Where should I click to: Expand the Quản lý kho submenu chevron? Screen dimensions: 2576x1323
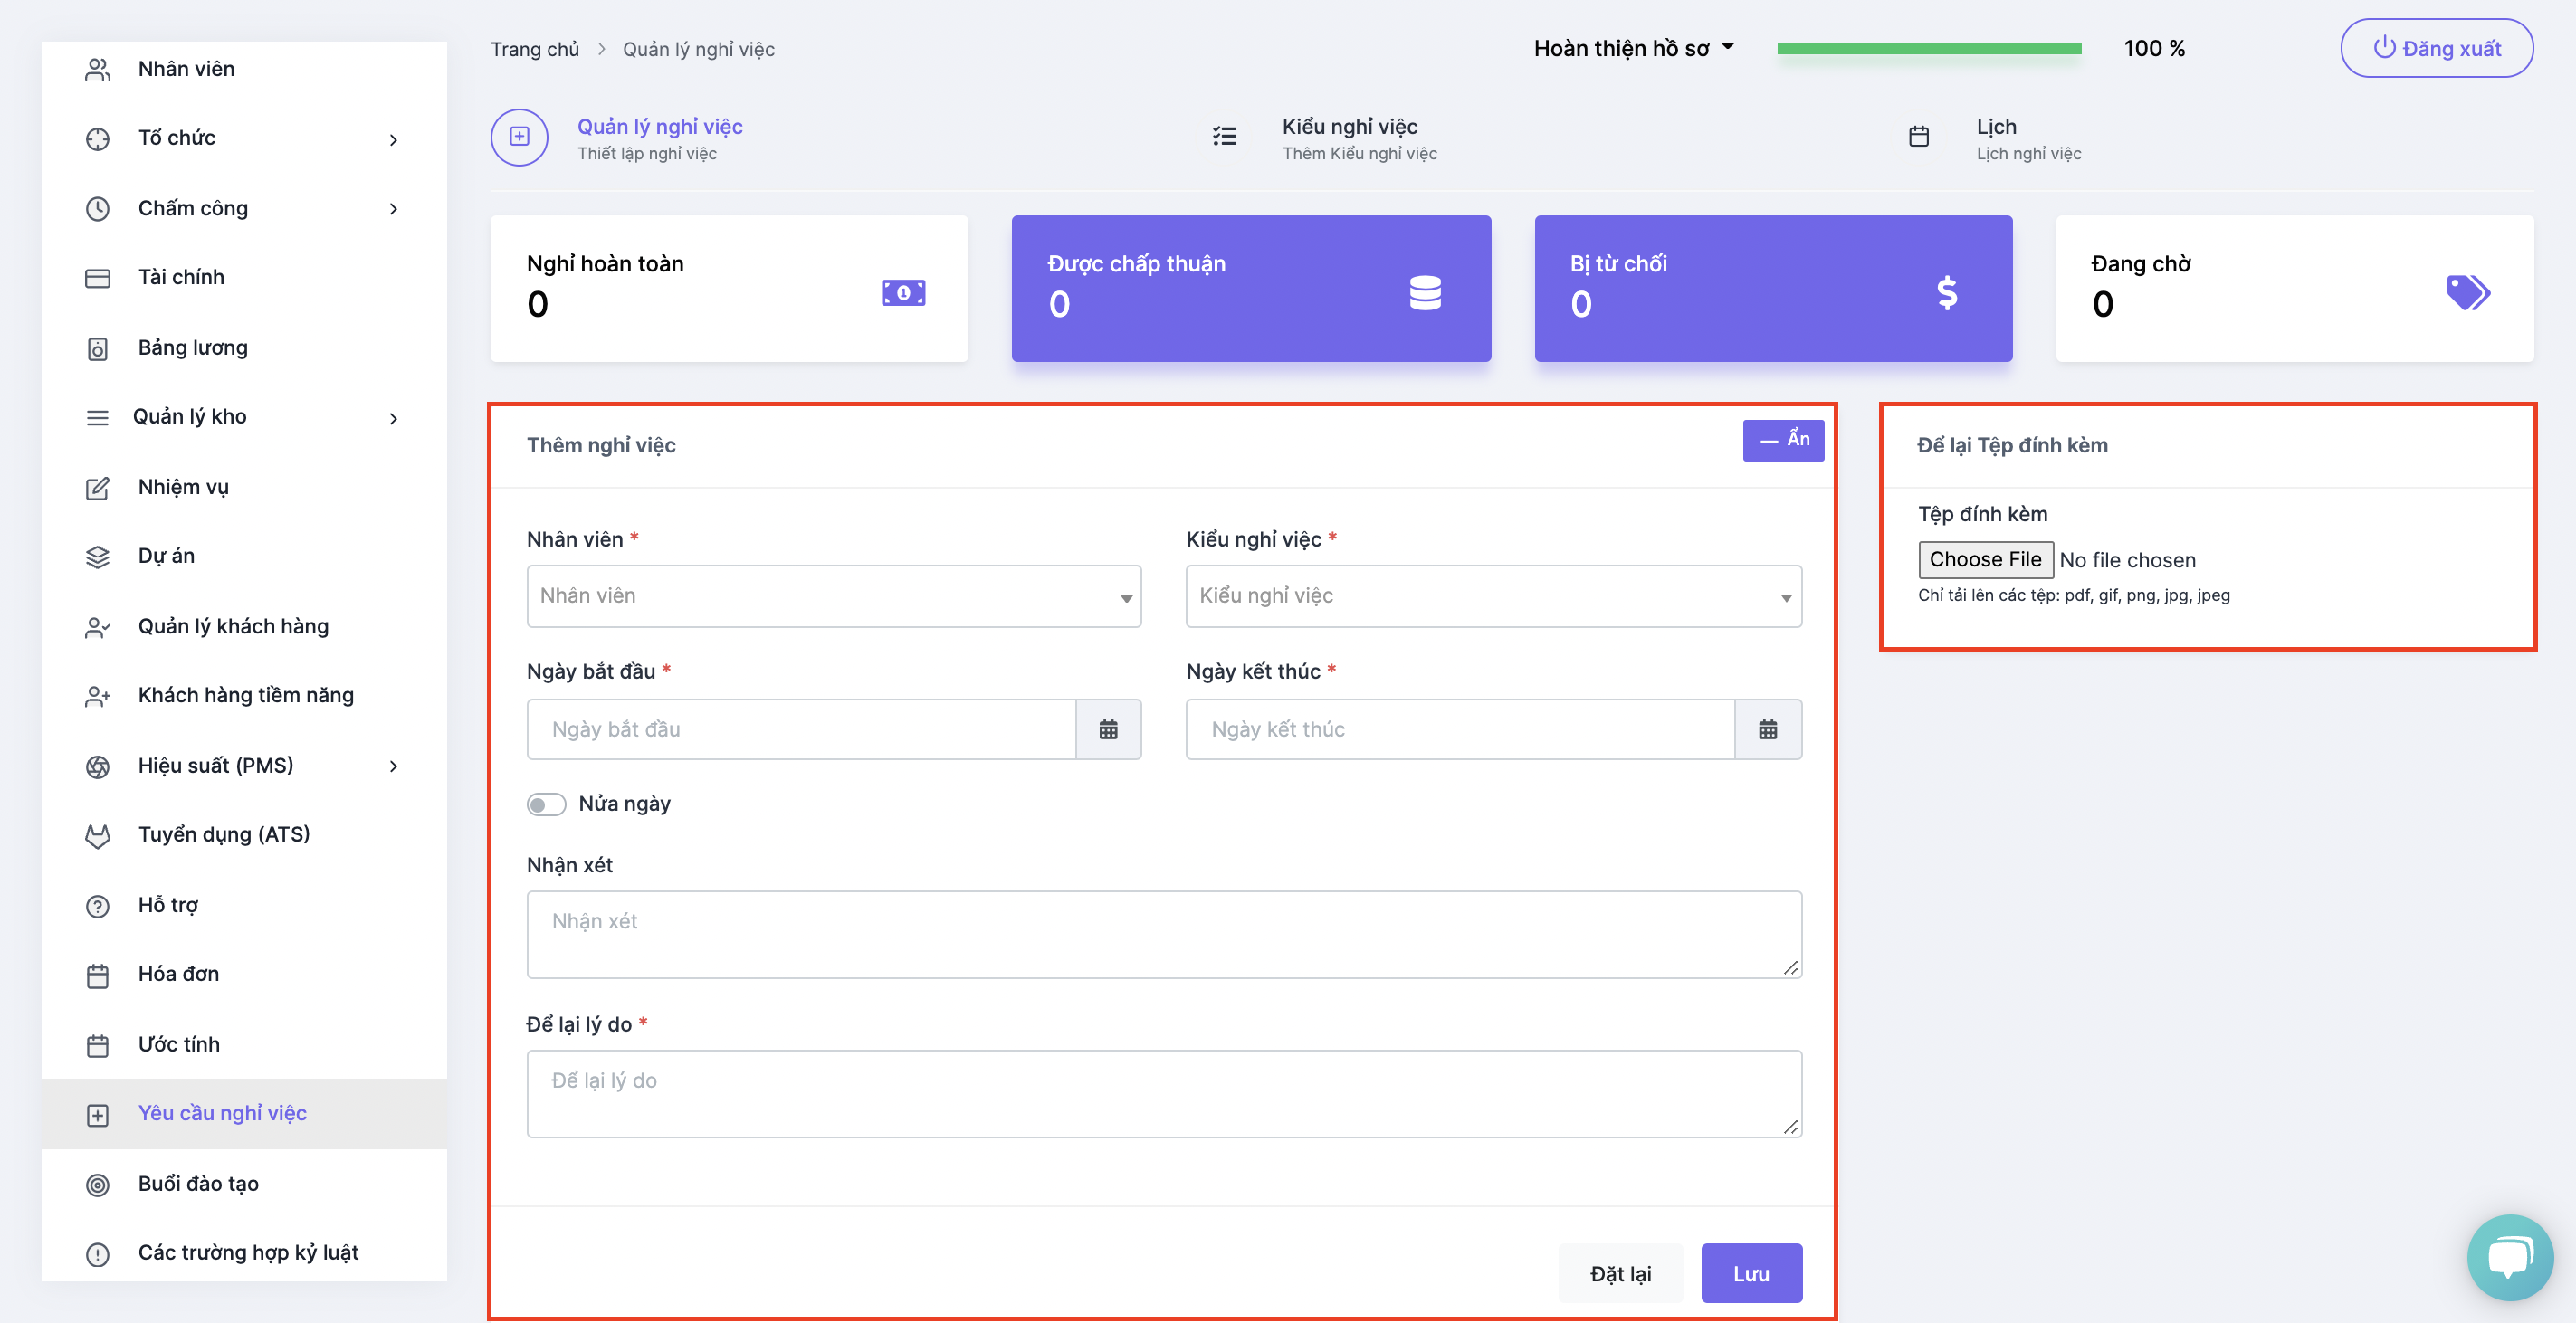[x=393, y=418]
